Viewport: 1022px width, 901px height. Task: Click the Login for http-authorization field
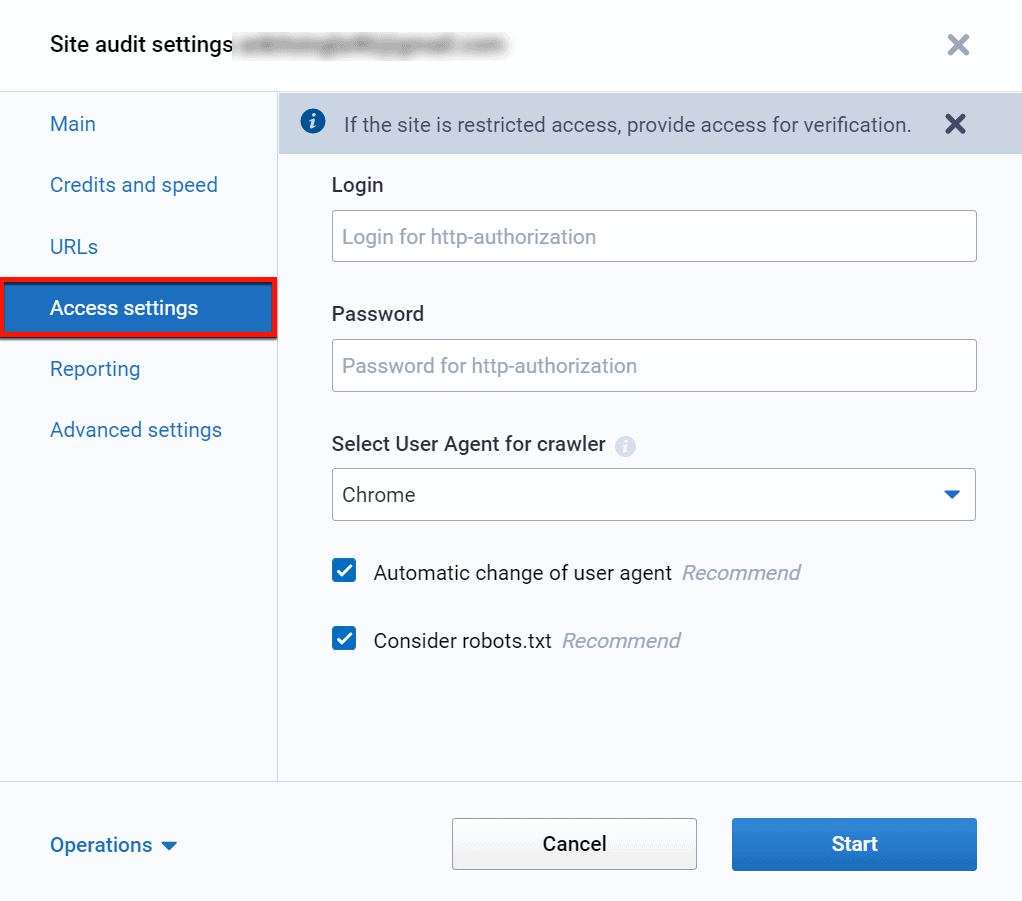click(654, 236)
